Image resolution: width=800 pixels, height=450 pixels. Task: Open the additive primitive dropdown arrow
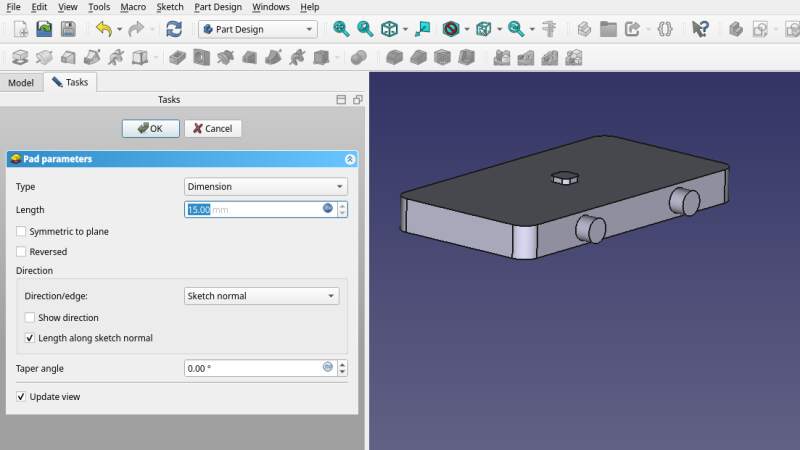(x=156, y=57)
